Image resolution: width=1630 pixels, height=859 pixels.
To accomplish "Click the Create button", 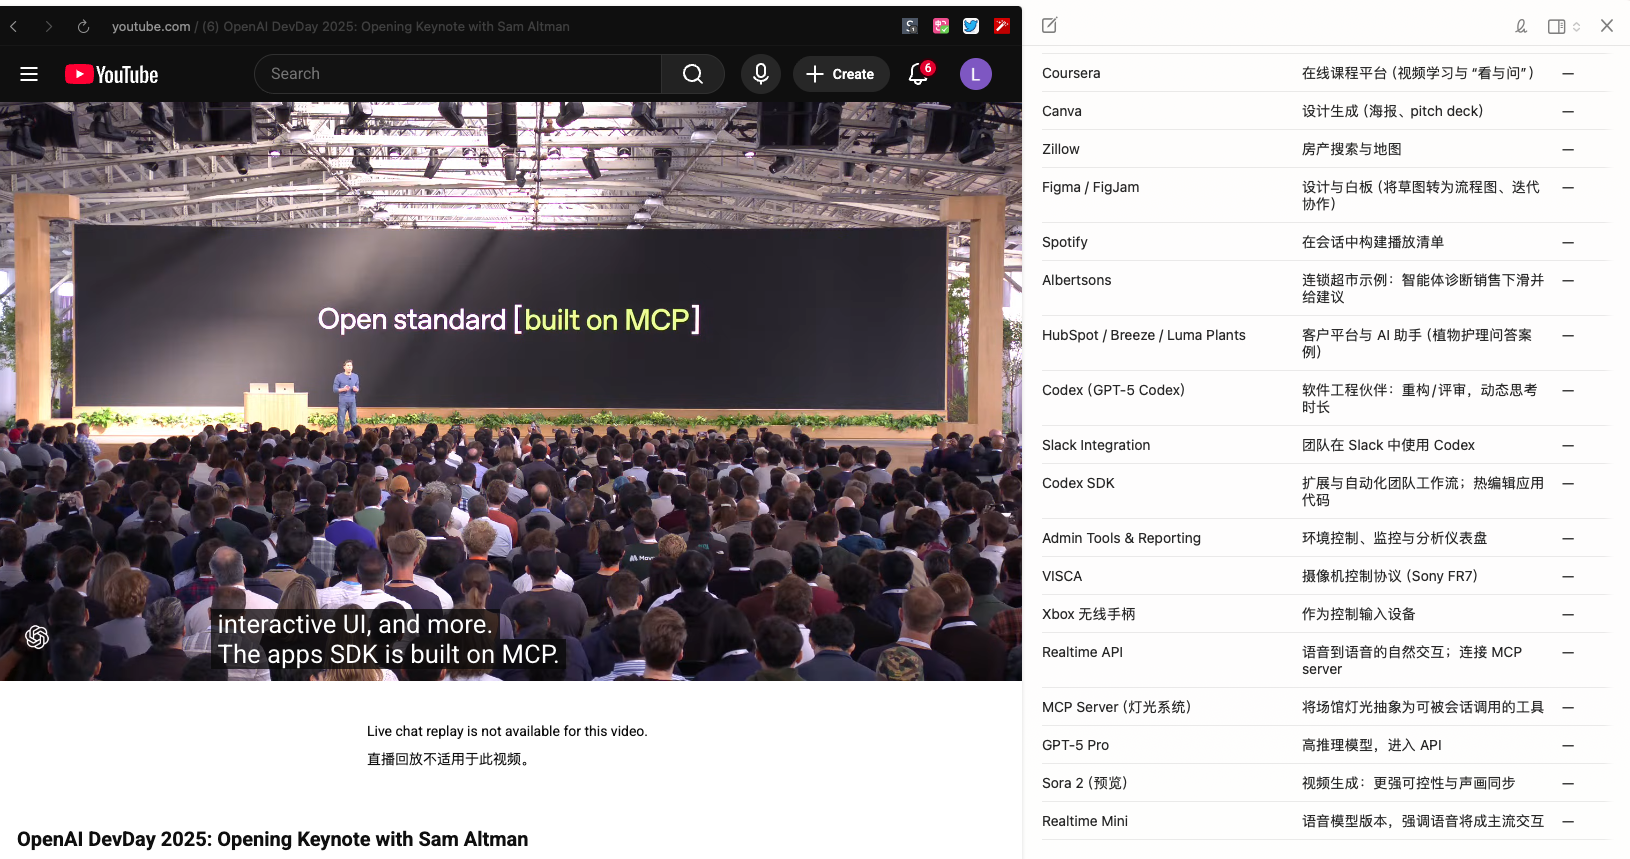I will pos(840,74).
